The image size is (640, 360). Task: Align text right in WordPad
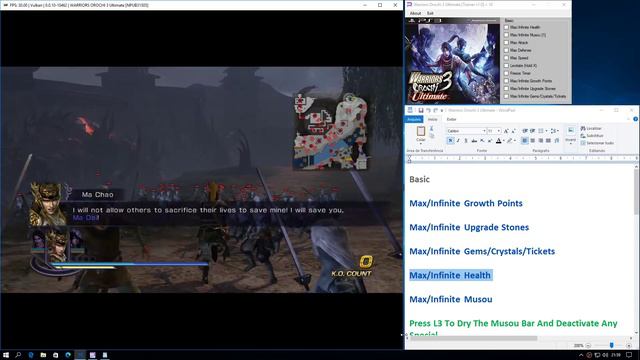[x=540, y=140]
